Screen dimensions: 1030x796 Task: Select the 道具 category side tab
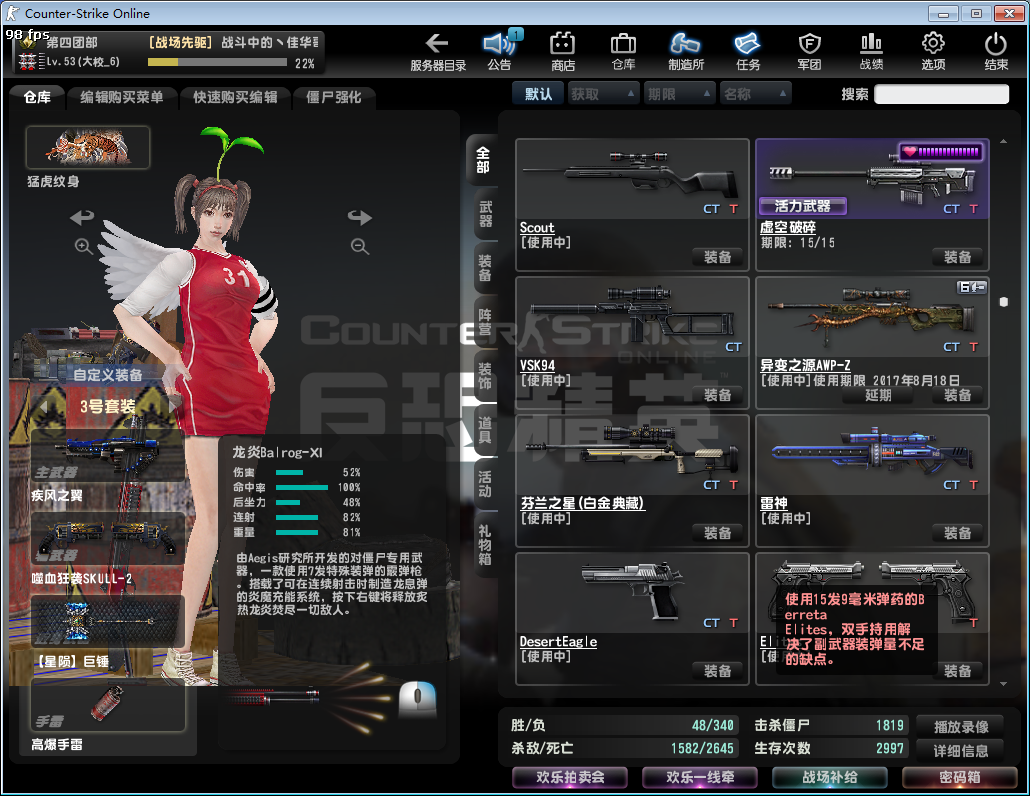point(485,430)
